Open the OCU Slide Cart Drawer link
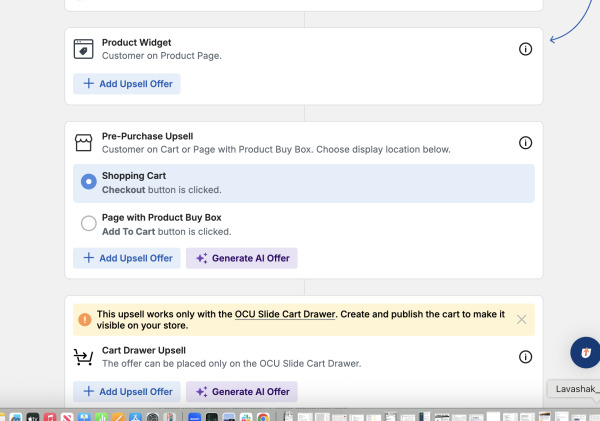This screenshot has height=421, width=600. point(285,314)
